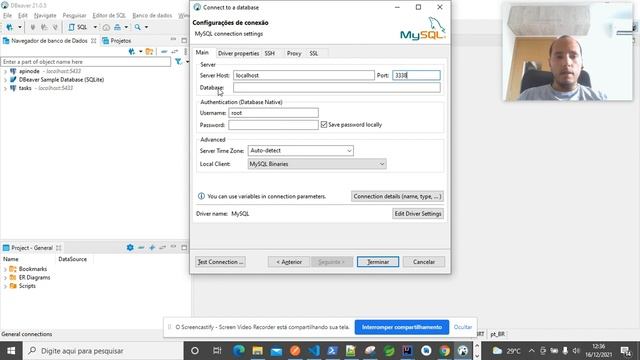Viewport: 640px width, 360px height.
Task: Click the Ocultar link
Action: pyautogui.click(x=463, y=327)
